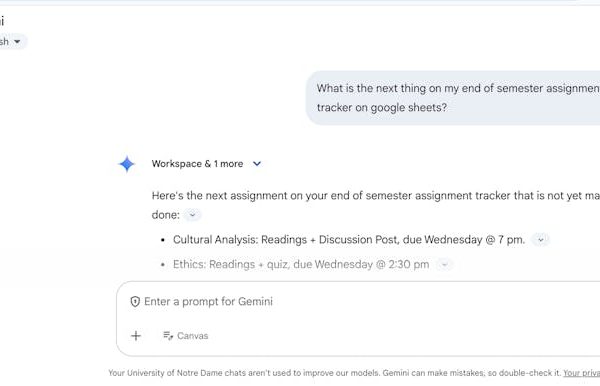The height and width of the screenshot is (386, 600).
Task: Expand the Workspace & 1 more chevron
Action: (x=257, y=164)
